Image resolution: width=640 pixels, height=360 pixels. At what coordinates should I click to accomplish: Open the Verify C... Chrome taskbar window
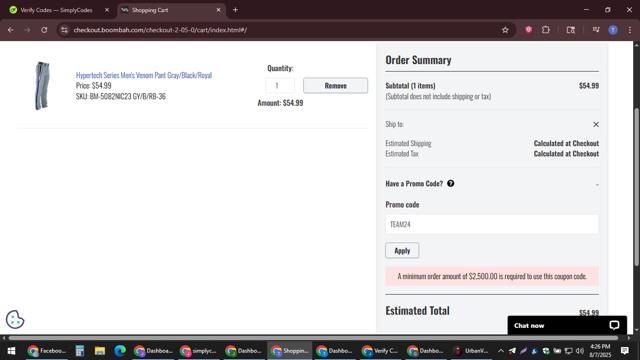pyautogui.click(x=380, y=351)
